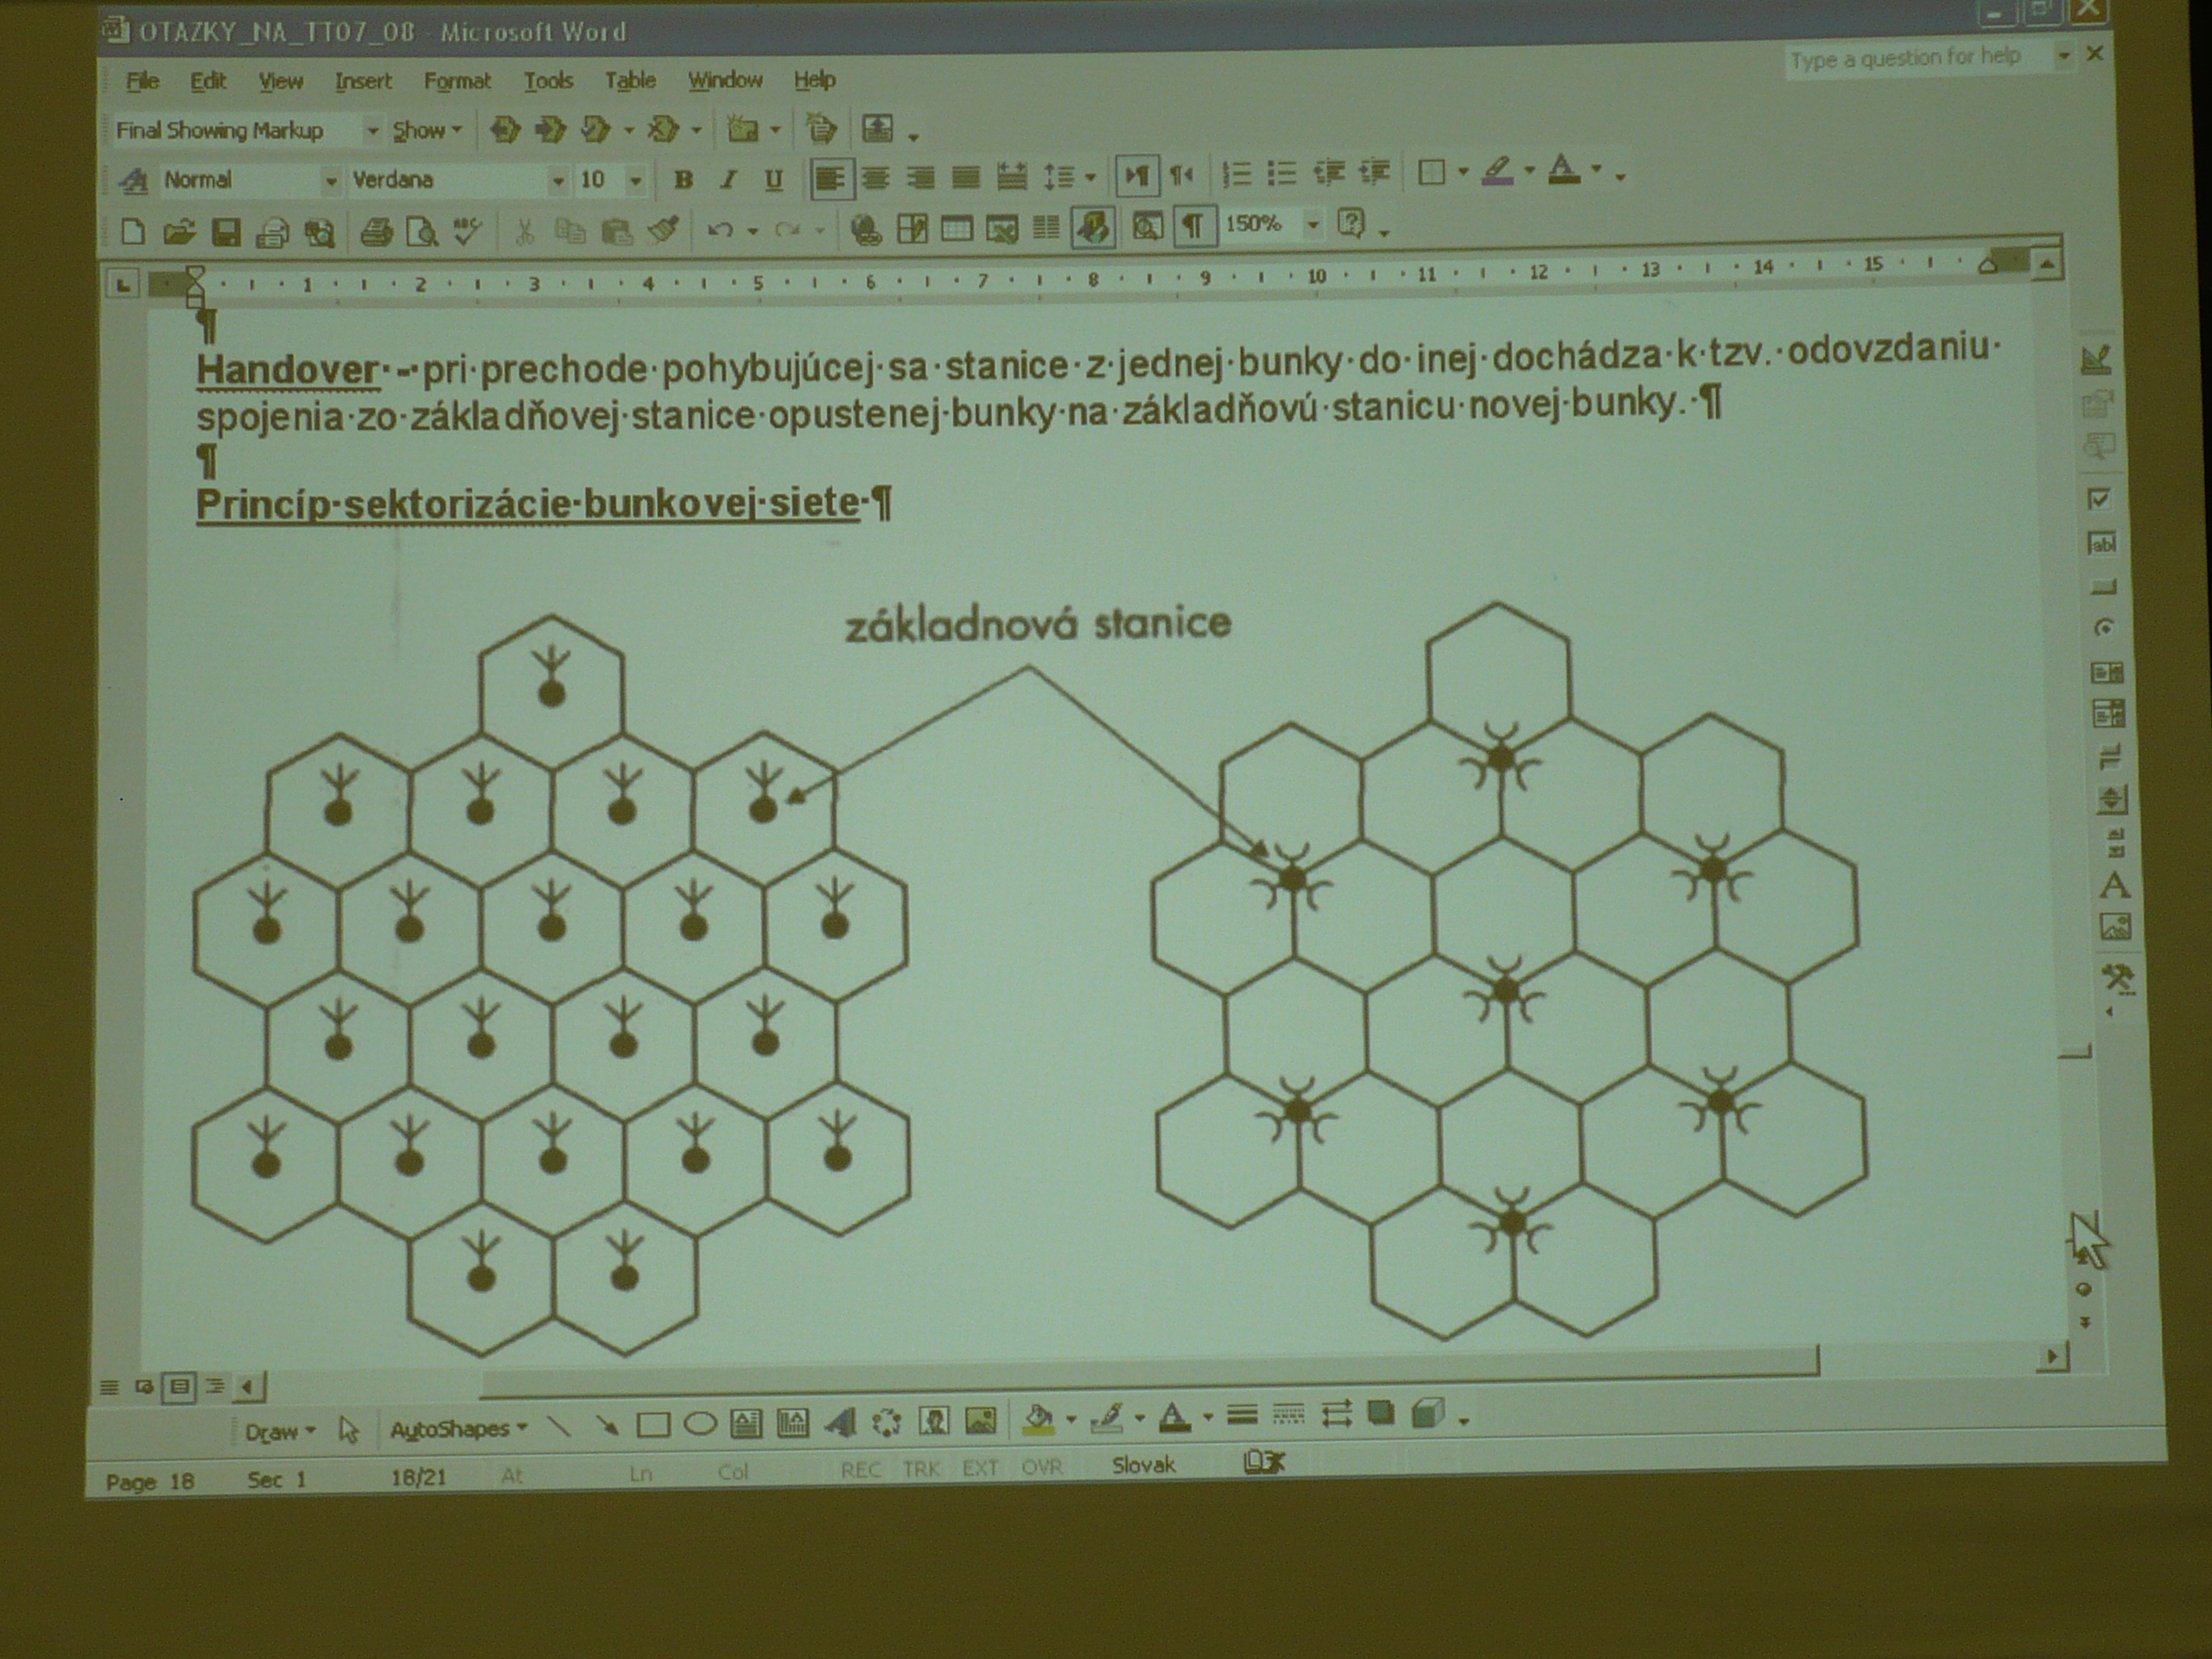The width and height of the screenshot is (2212, 1659).
Task: Select the Oval drawing tool
Action: click(700, 1422)
